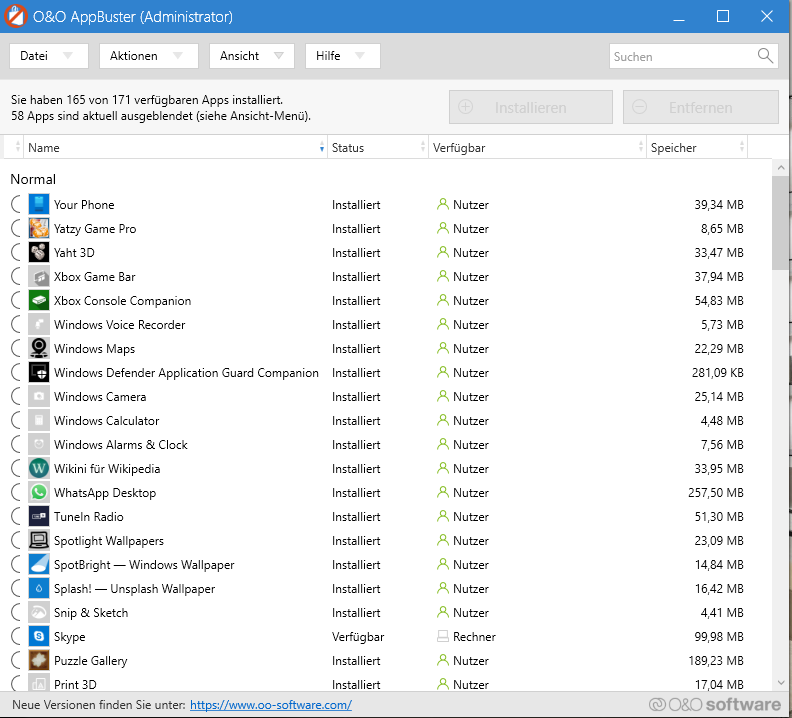Screen dimensions: 792x718
Task: Click the Windows Alarms & Clock icon
Action: (x=39, y=445)
